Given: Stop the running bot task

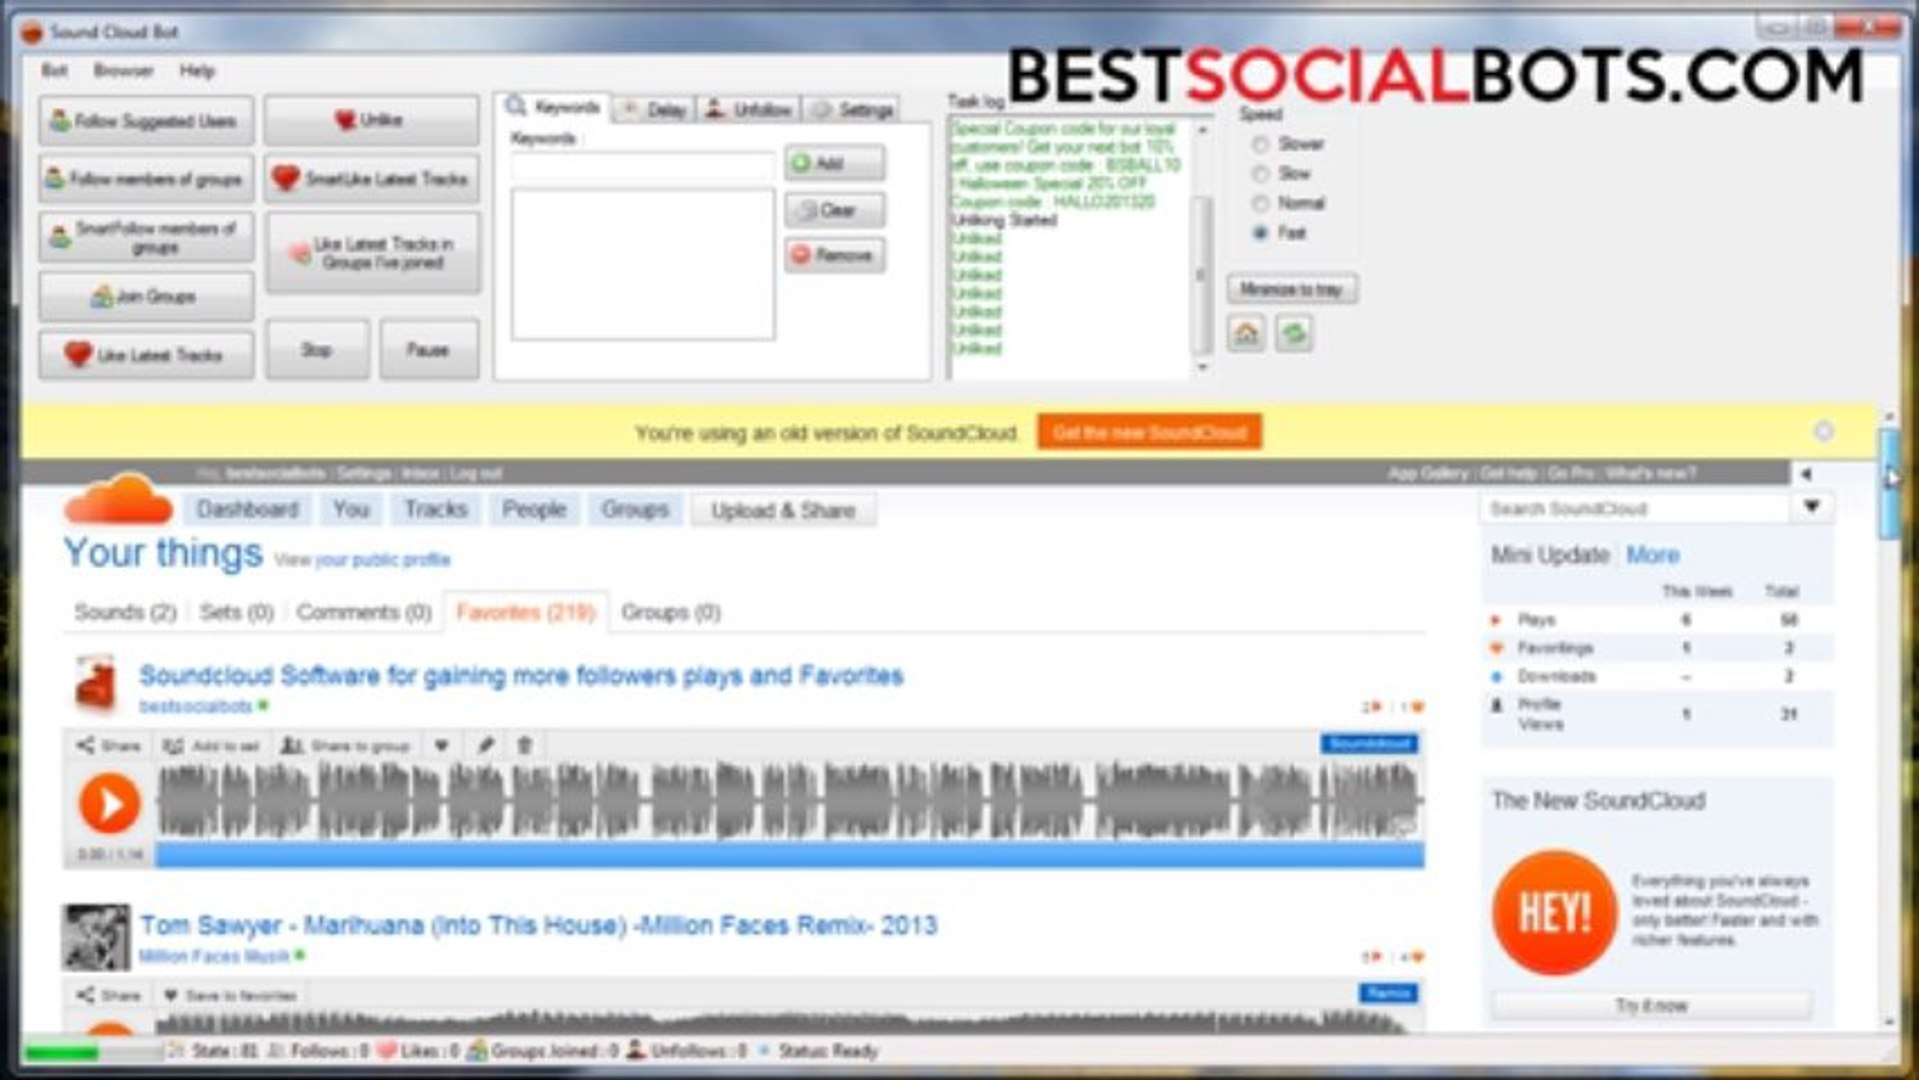Looking at the screenshot, I should pyautogui.click(x=317, y=350).
